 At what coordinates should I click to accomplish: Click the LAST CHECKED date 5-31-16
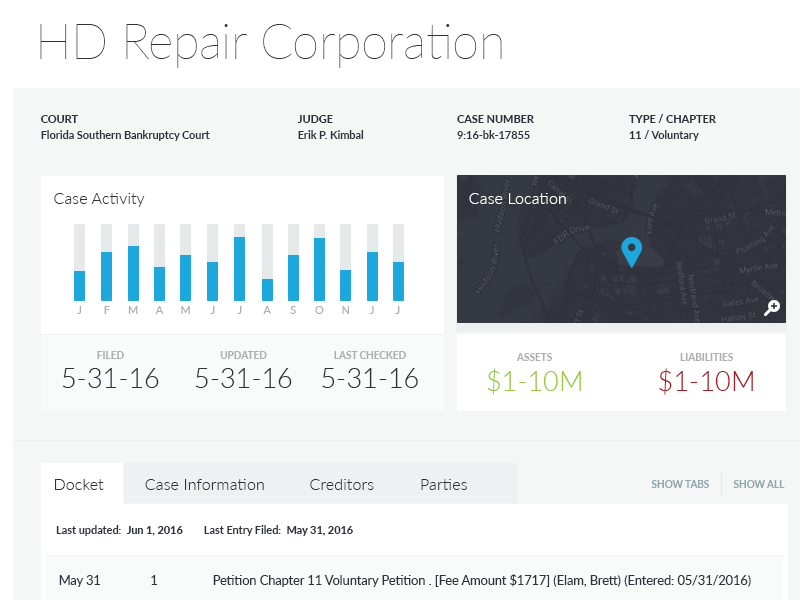point(370,378)
